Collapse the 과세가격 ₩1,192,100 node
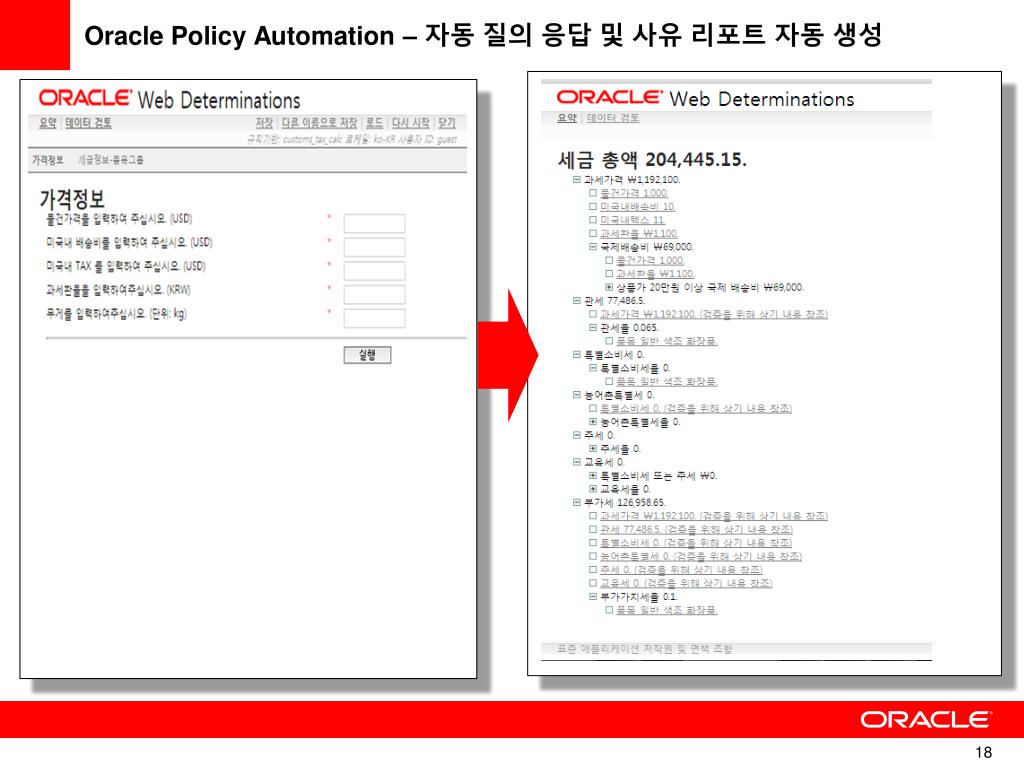The image size is (1024, 768). (x=577, y=180)
